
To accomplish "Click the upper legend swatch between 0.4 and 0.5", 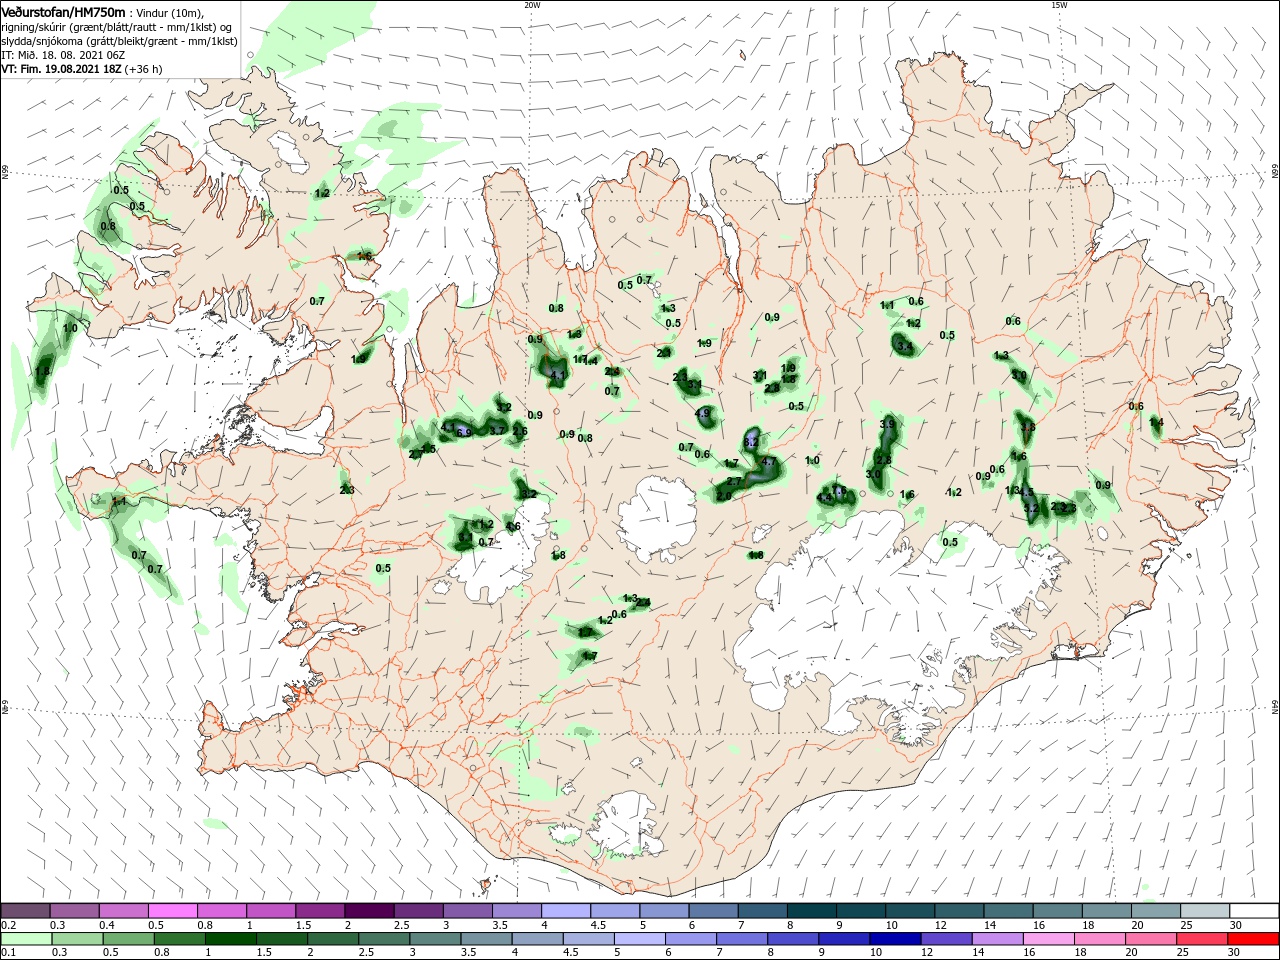I will pos(123,911).
